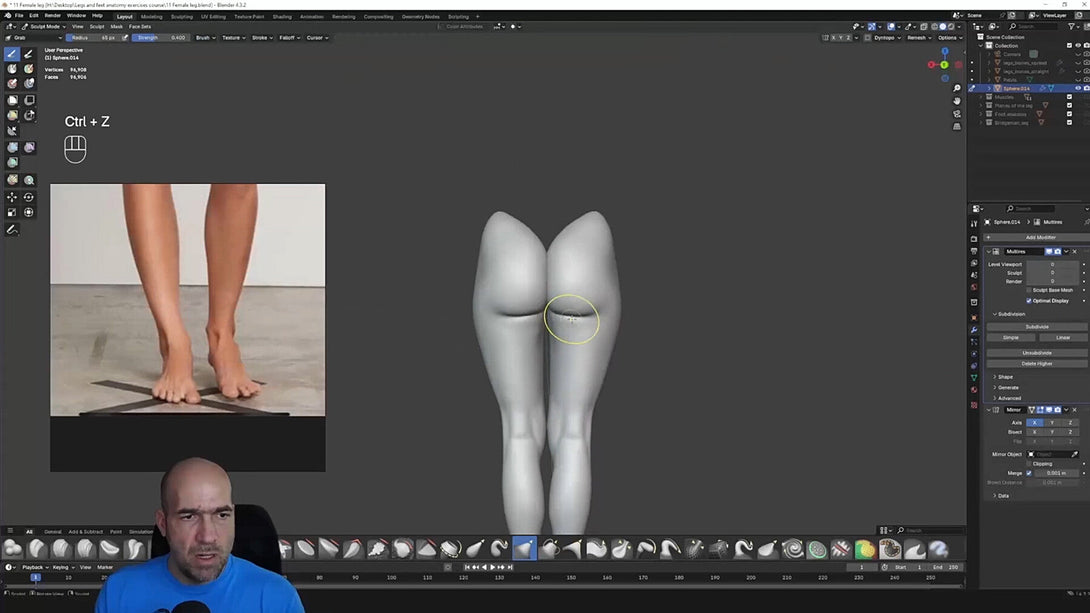This screenshot has height=613, width=1090.
Task: Open the Remesh dropdown
Action: point(919,38)
